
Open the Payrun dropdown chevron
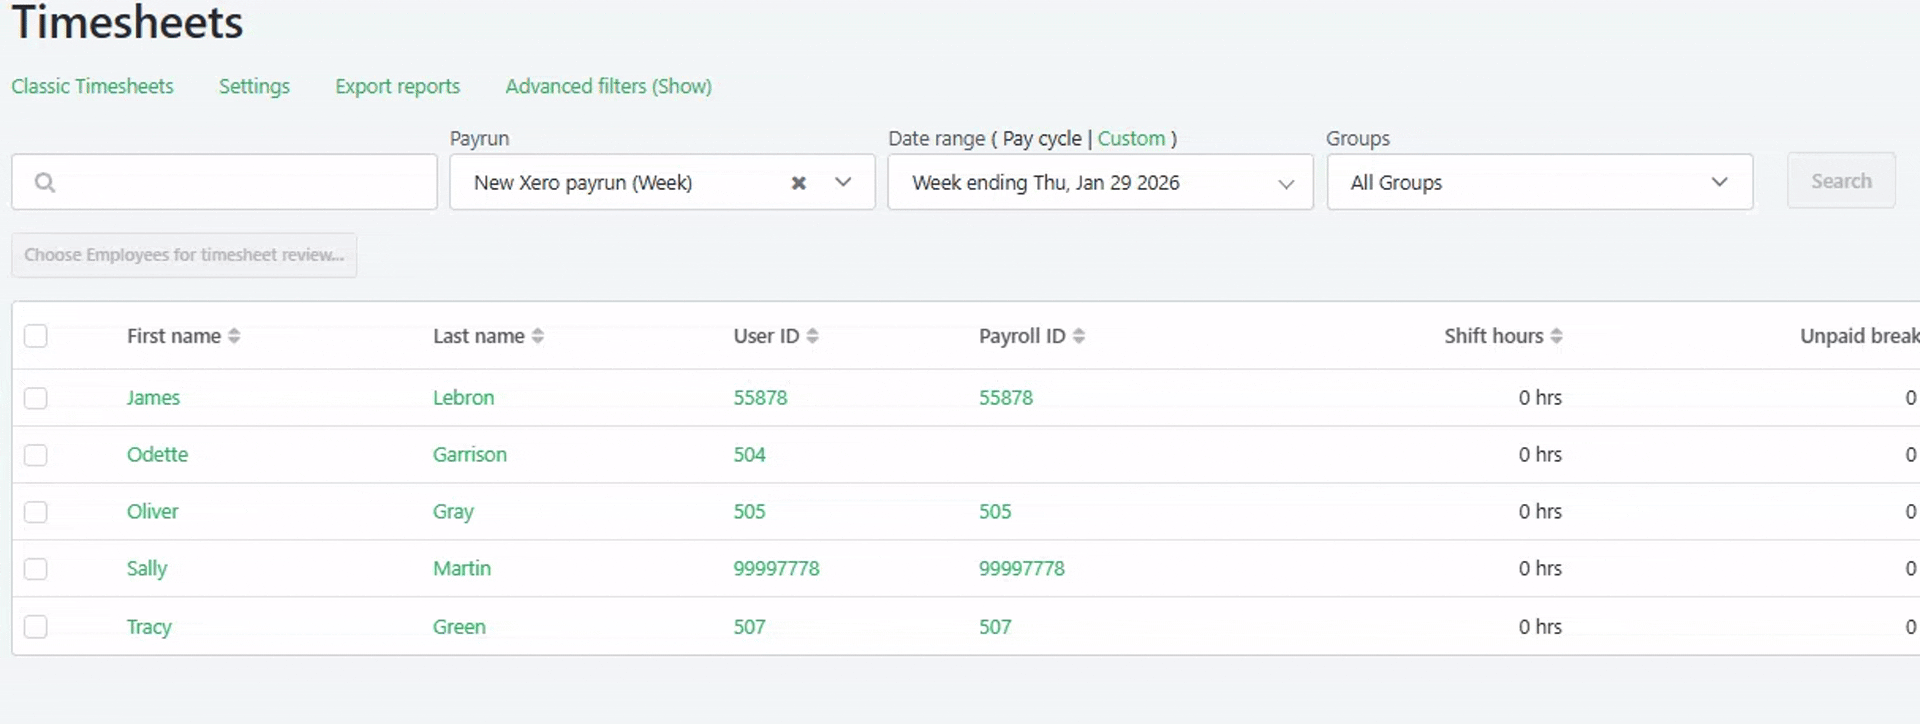pyautogui.click(x=843, y=183)
